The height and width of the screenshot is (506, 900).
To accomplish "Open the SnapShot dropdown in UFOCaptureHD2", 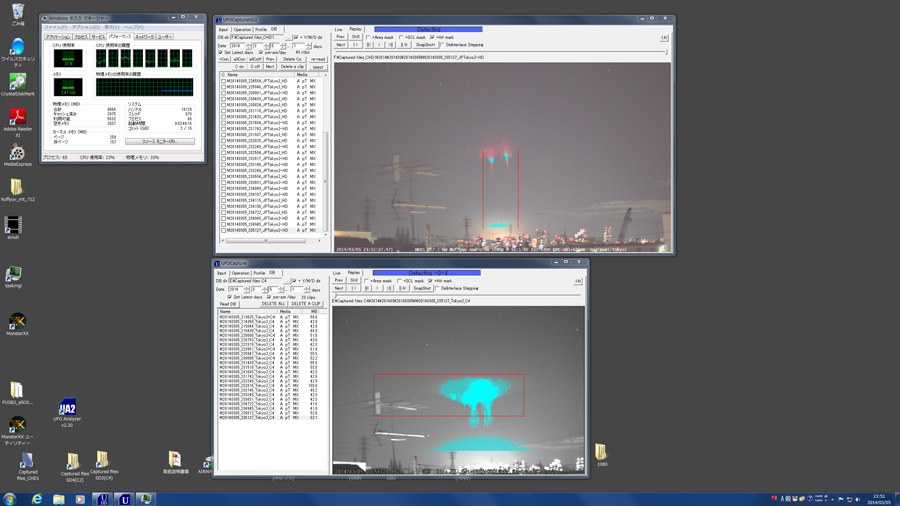I will point(425,45).
